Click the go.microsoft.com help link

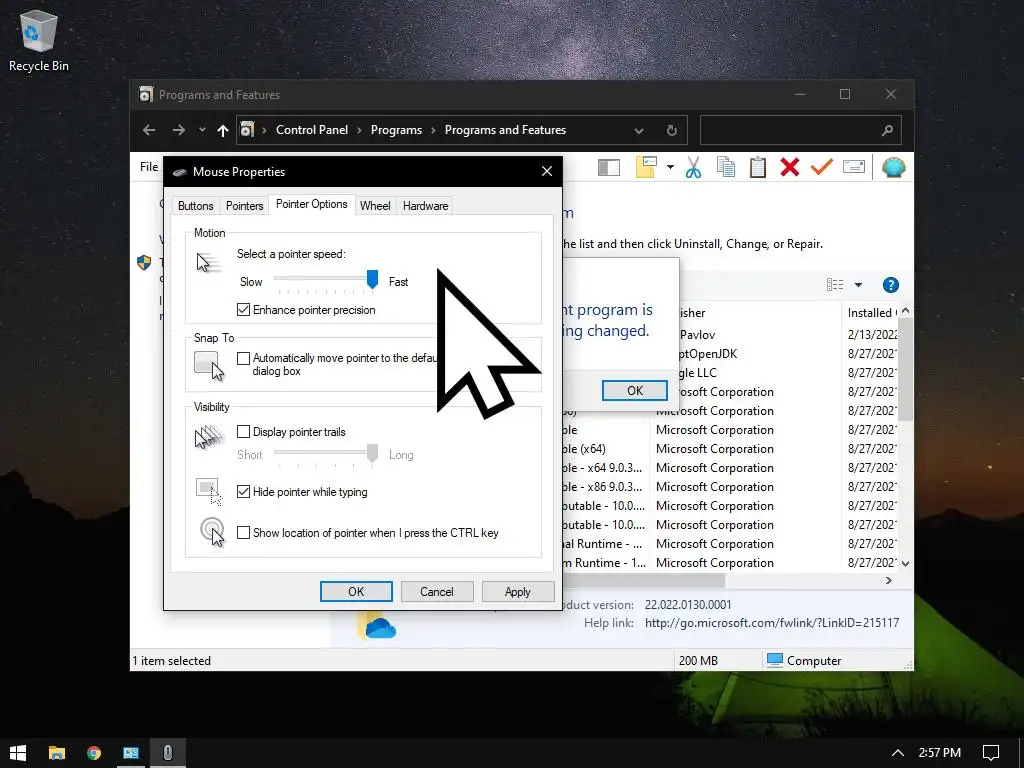(x=771, y=623)
